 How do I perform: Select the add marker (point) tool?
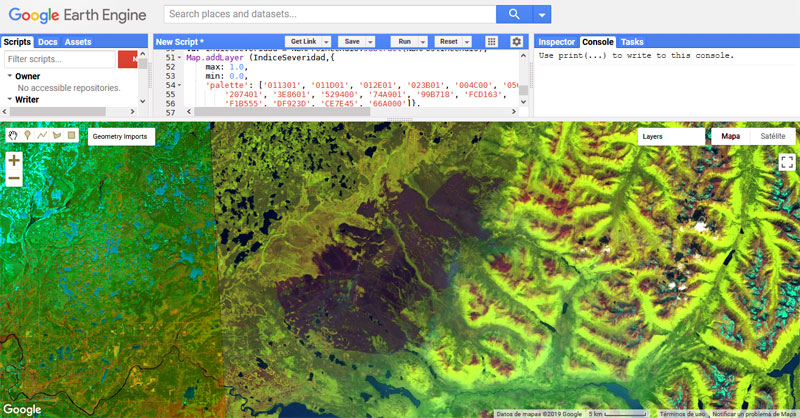(28, 135)
